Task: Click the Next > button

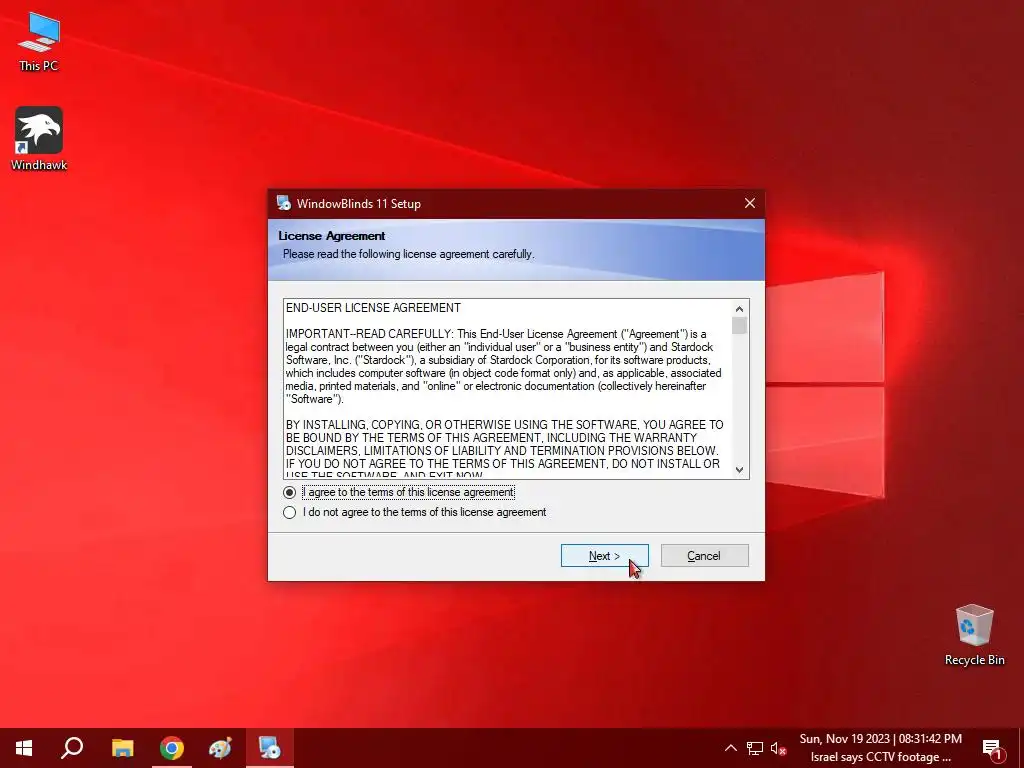Action: pos(604,556)
